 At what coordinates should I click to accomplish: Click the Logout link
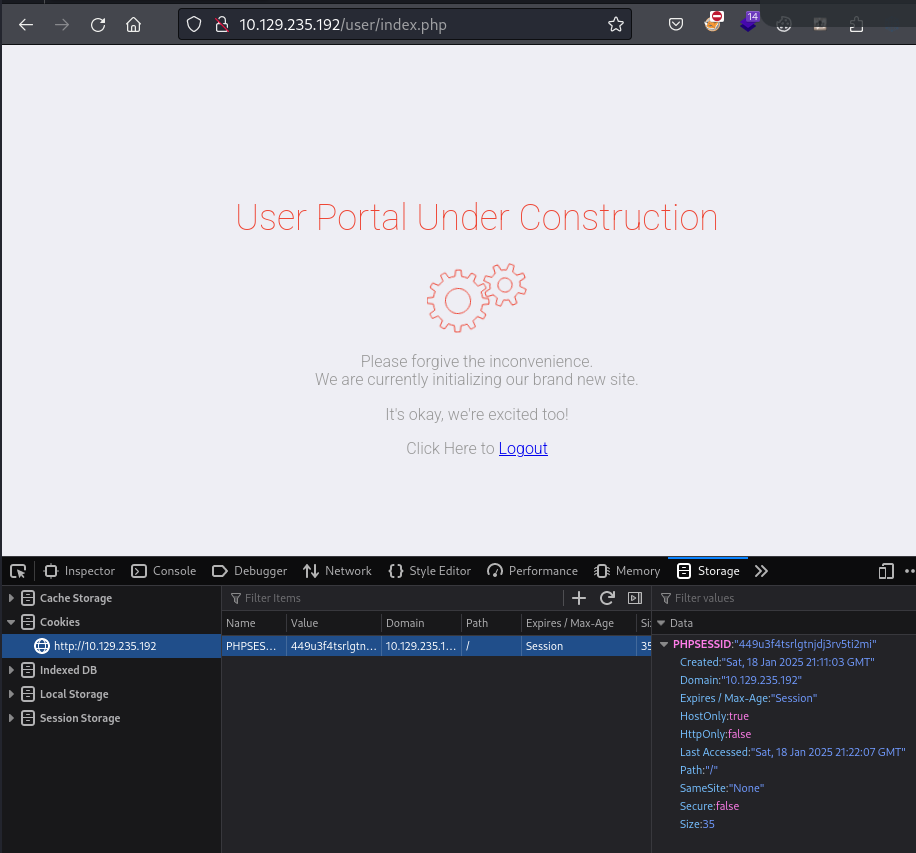coord(523,448)
